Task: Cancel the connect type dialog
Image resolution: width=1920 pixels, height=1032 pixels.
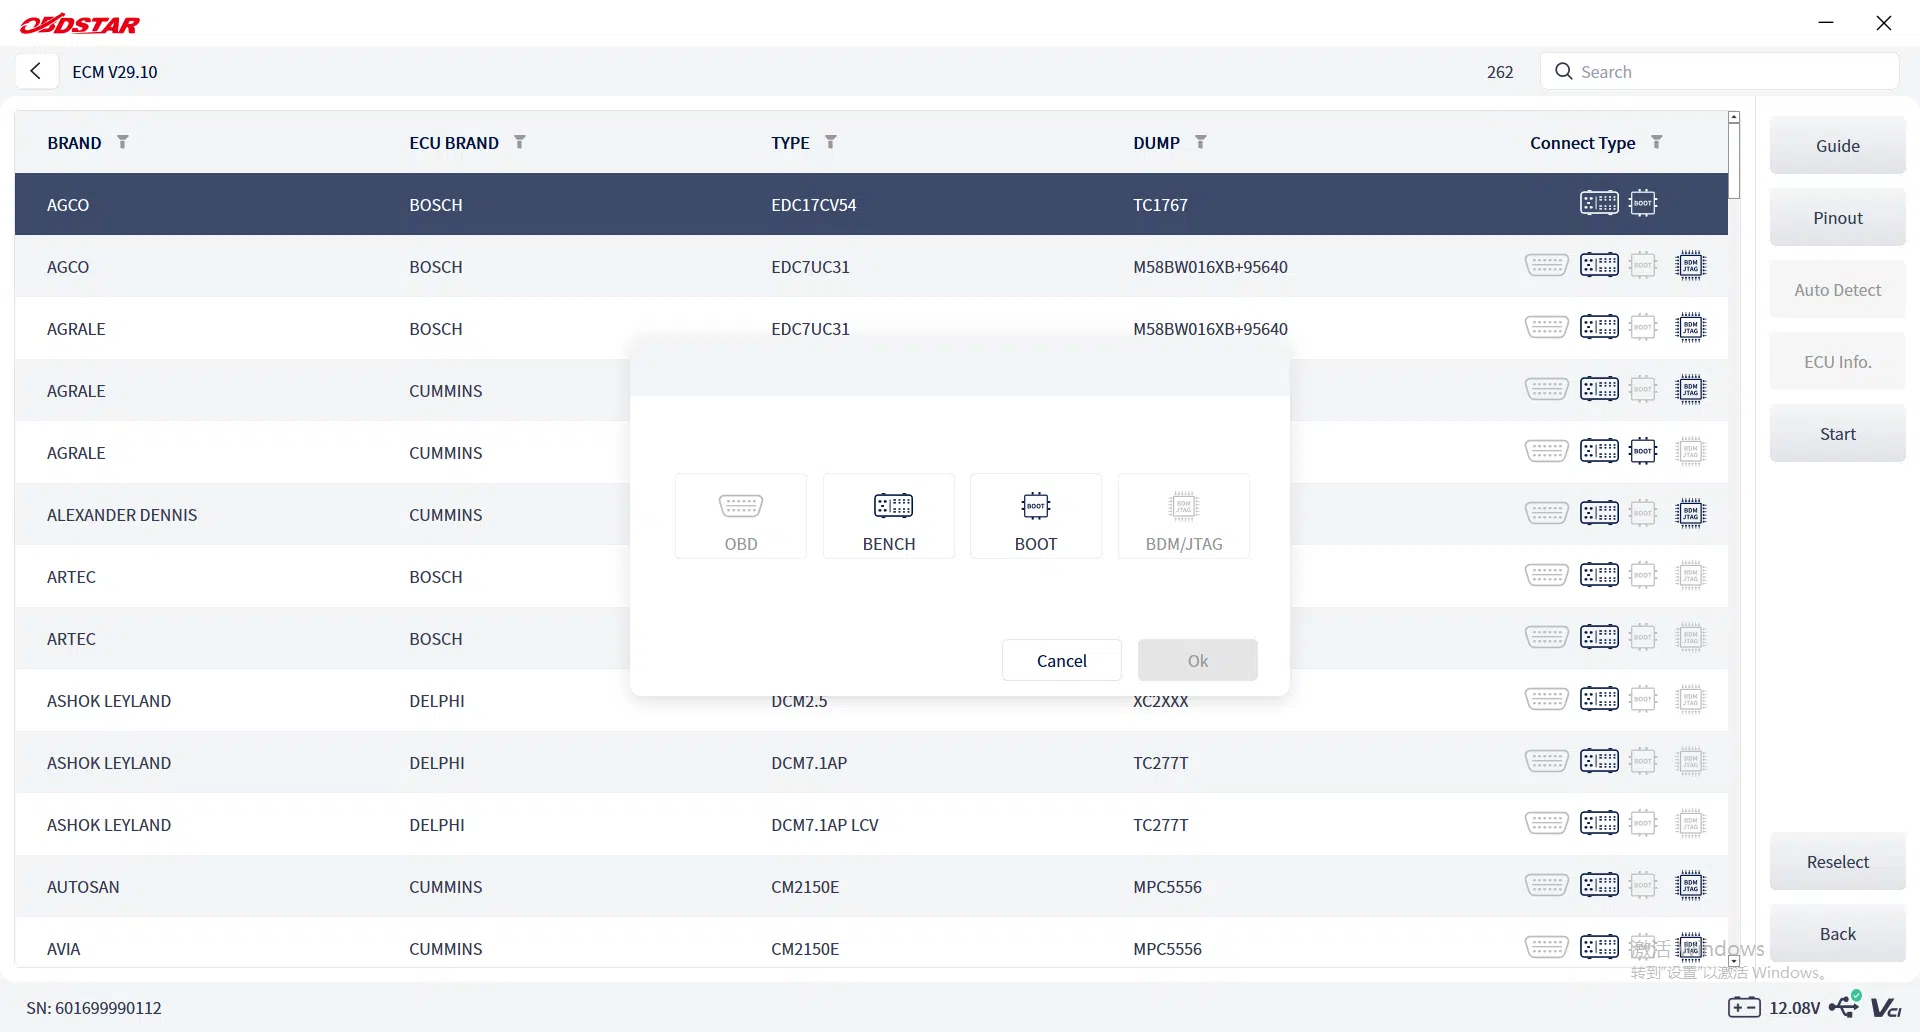Action: [x=1061, y=661]
